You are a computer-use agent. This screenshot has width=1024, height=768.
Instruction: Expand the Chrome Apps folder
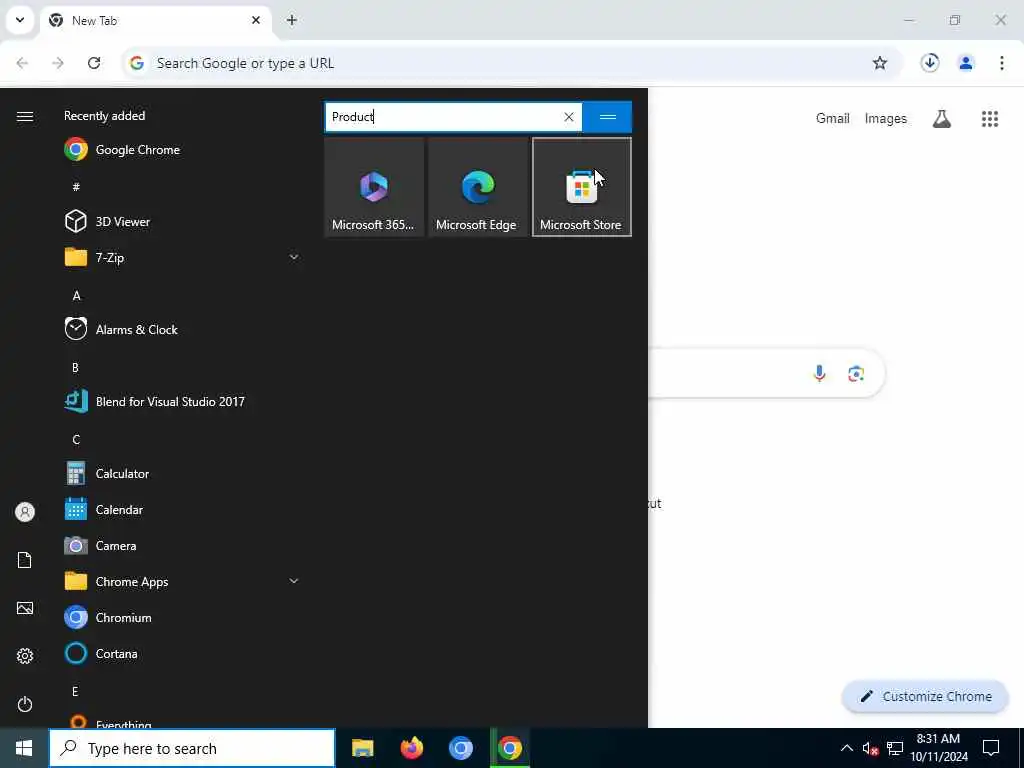tap(182, 581)
